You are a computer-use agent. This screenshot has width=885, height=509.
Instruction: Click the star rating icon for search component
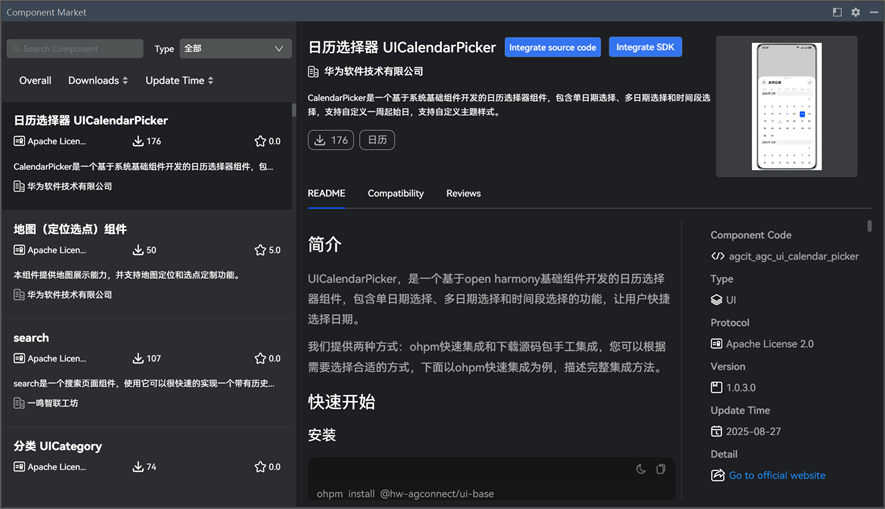260,359
